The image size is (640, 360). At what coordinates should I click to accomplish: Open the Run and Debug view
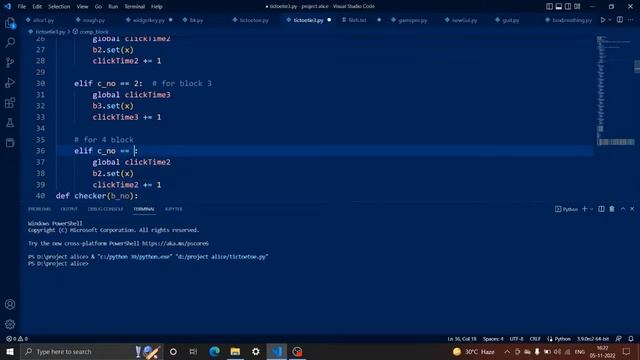click(x=10, y=82)
